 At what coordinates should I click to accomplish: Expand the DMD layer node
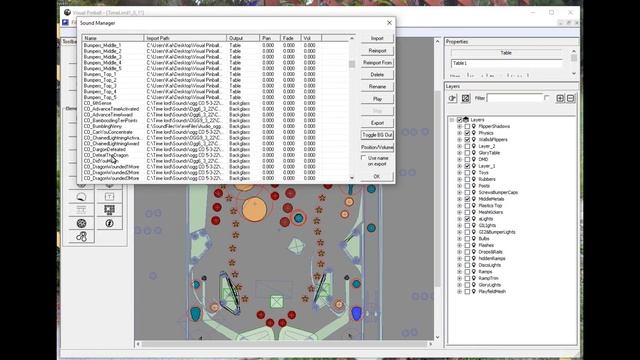coord(460,160)
